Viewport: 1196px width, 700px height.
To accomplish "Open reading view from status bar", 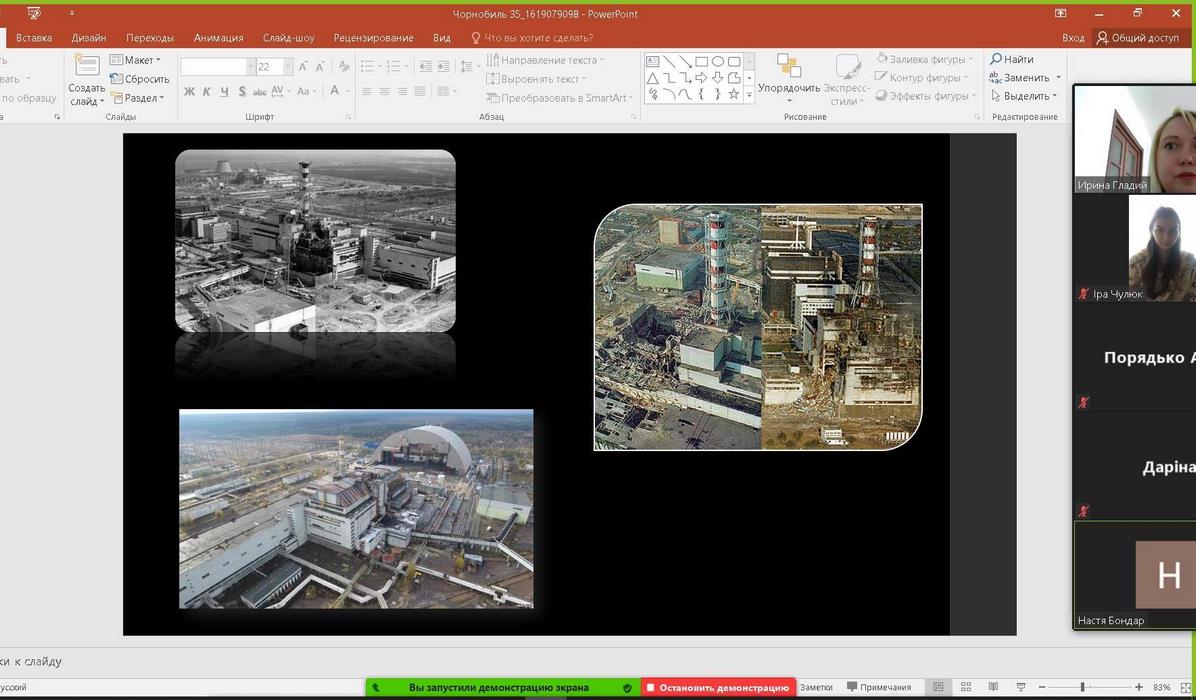I will point(993,688).
